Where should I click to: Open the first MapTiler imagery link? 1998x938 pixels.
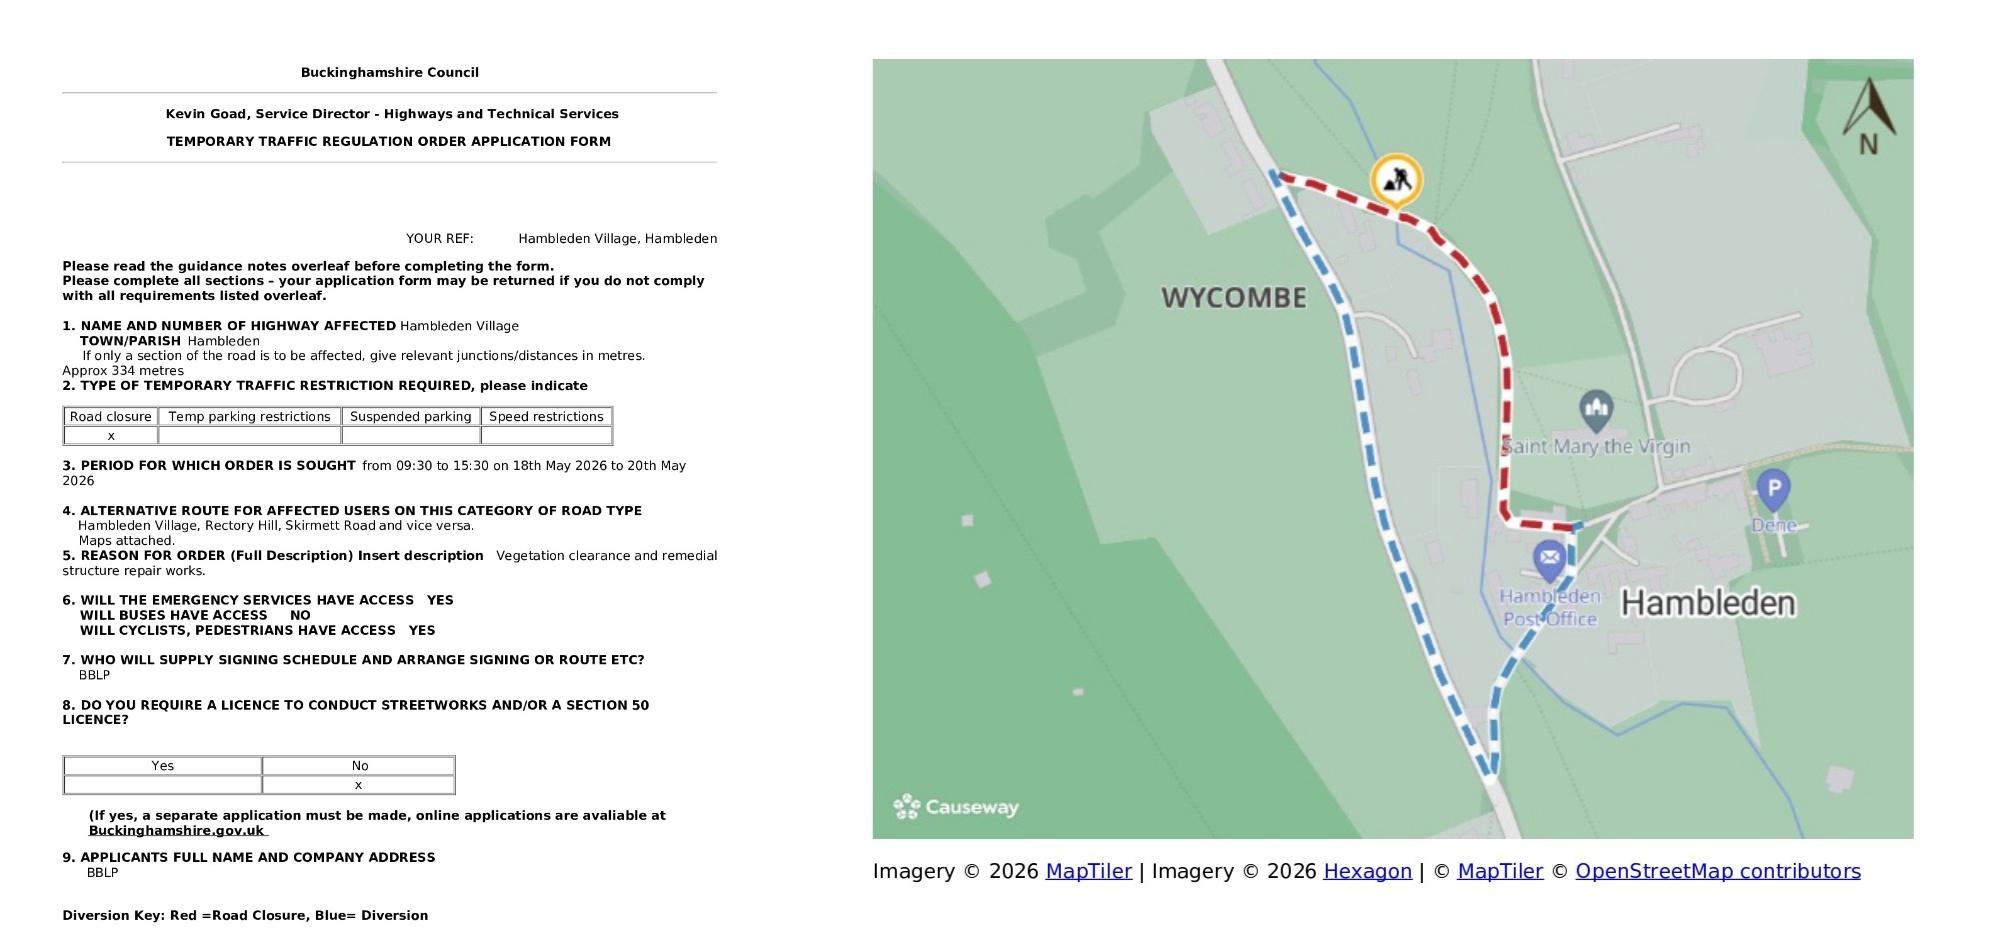[1088, 871]
